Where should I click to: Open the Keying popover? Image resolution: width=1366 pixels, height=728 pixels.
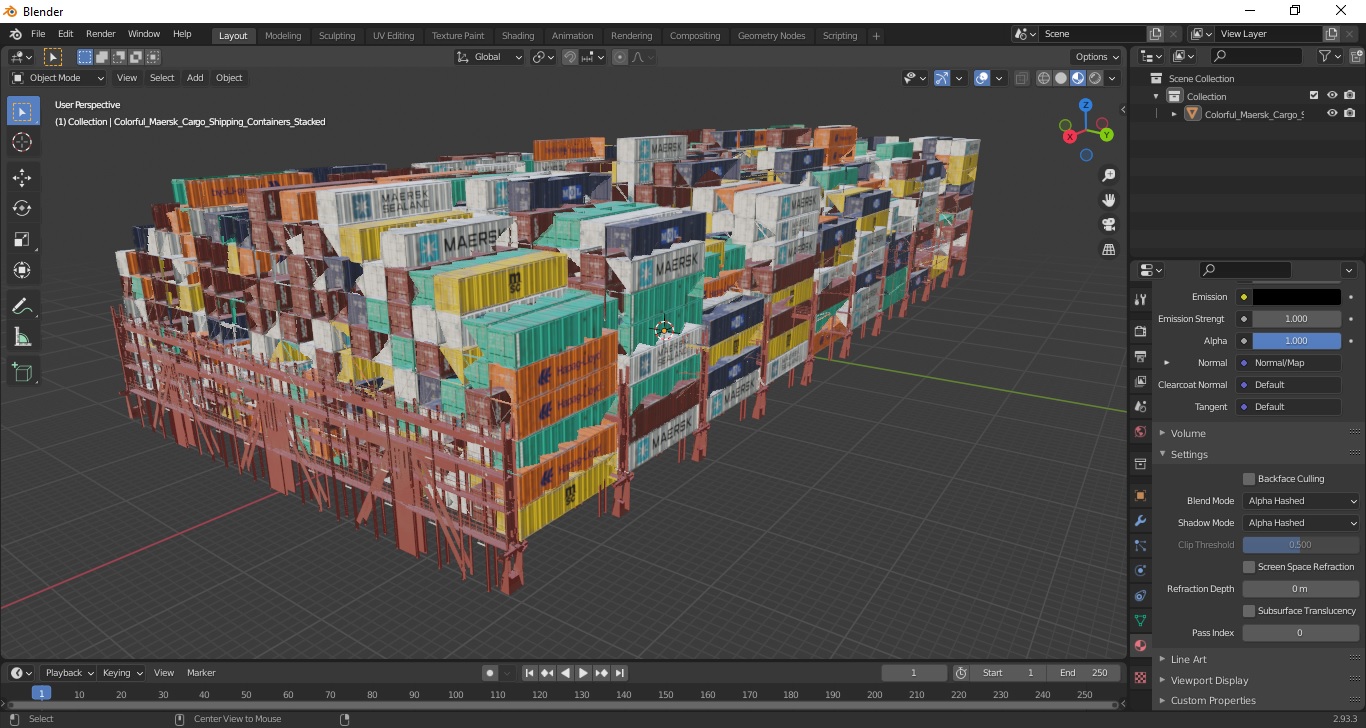[121, 673]
